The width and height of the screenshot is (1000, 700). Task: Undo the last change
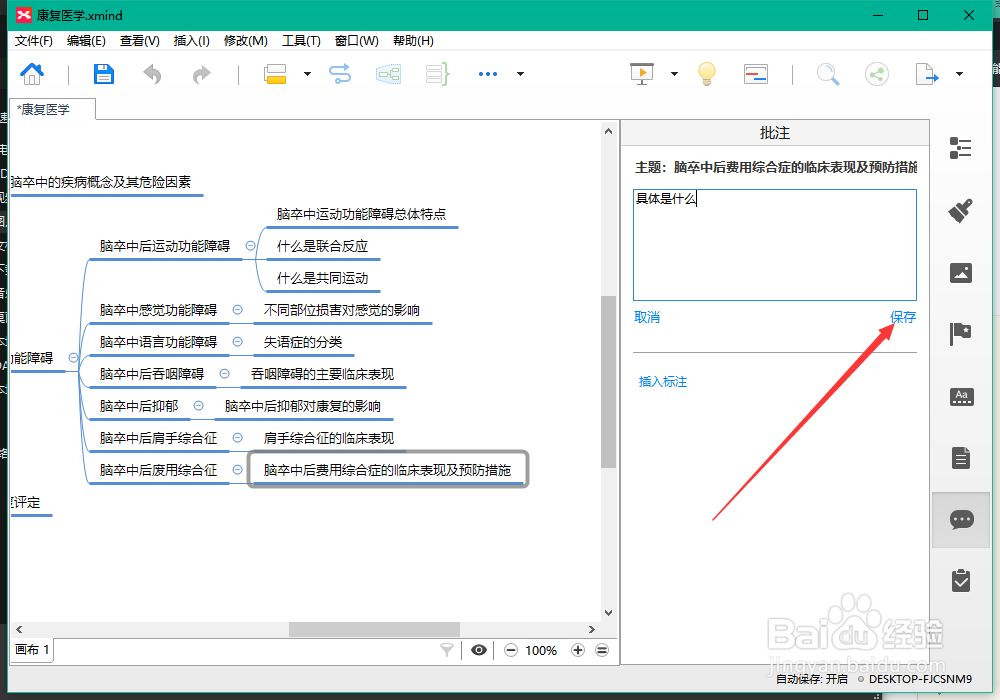click(x=151, y=73)
